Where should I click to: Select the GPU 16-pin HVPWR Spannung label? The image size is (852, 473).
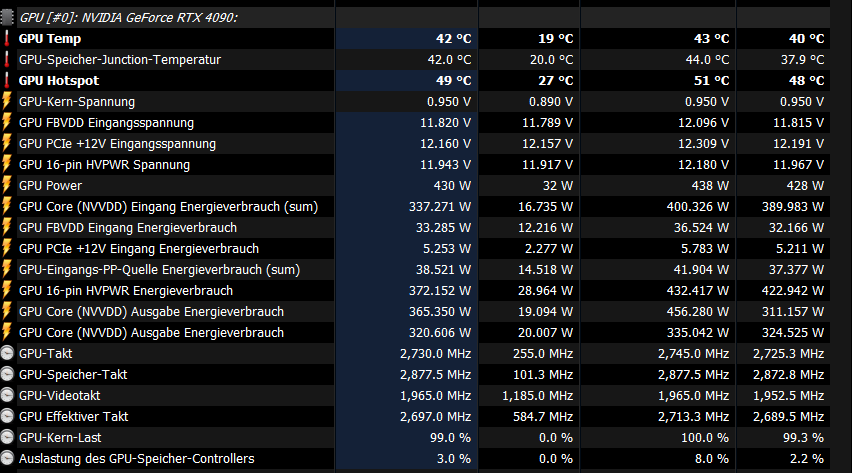point(104,165)
